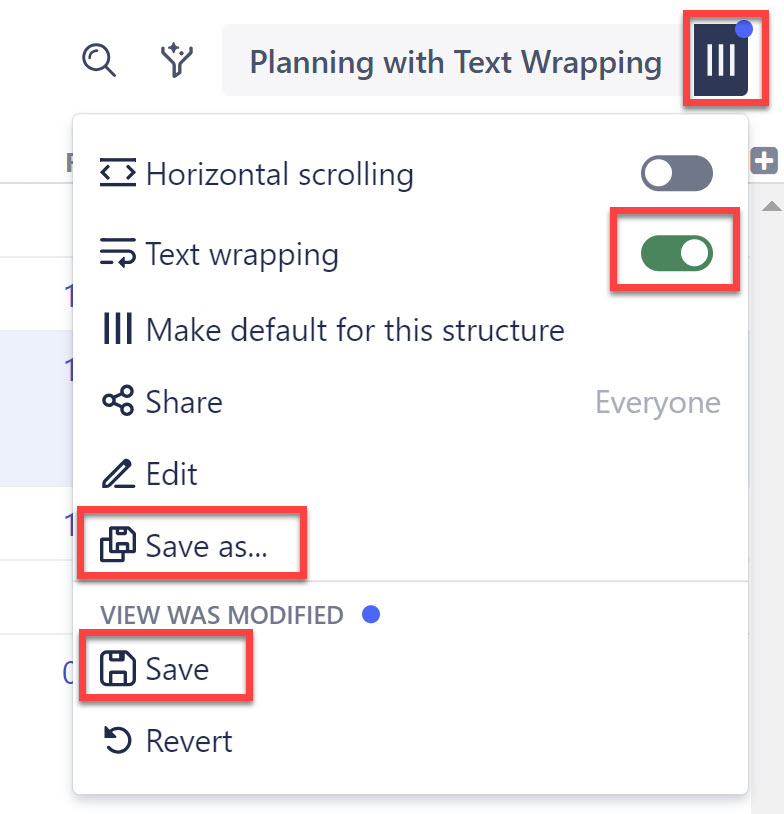Select the quick transformations wand icon
This screenshot has height=814, width=784.
pos(177,61)
